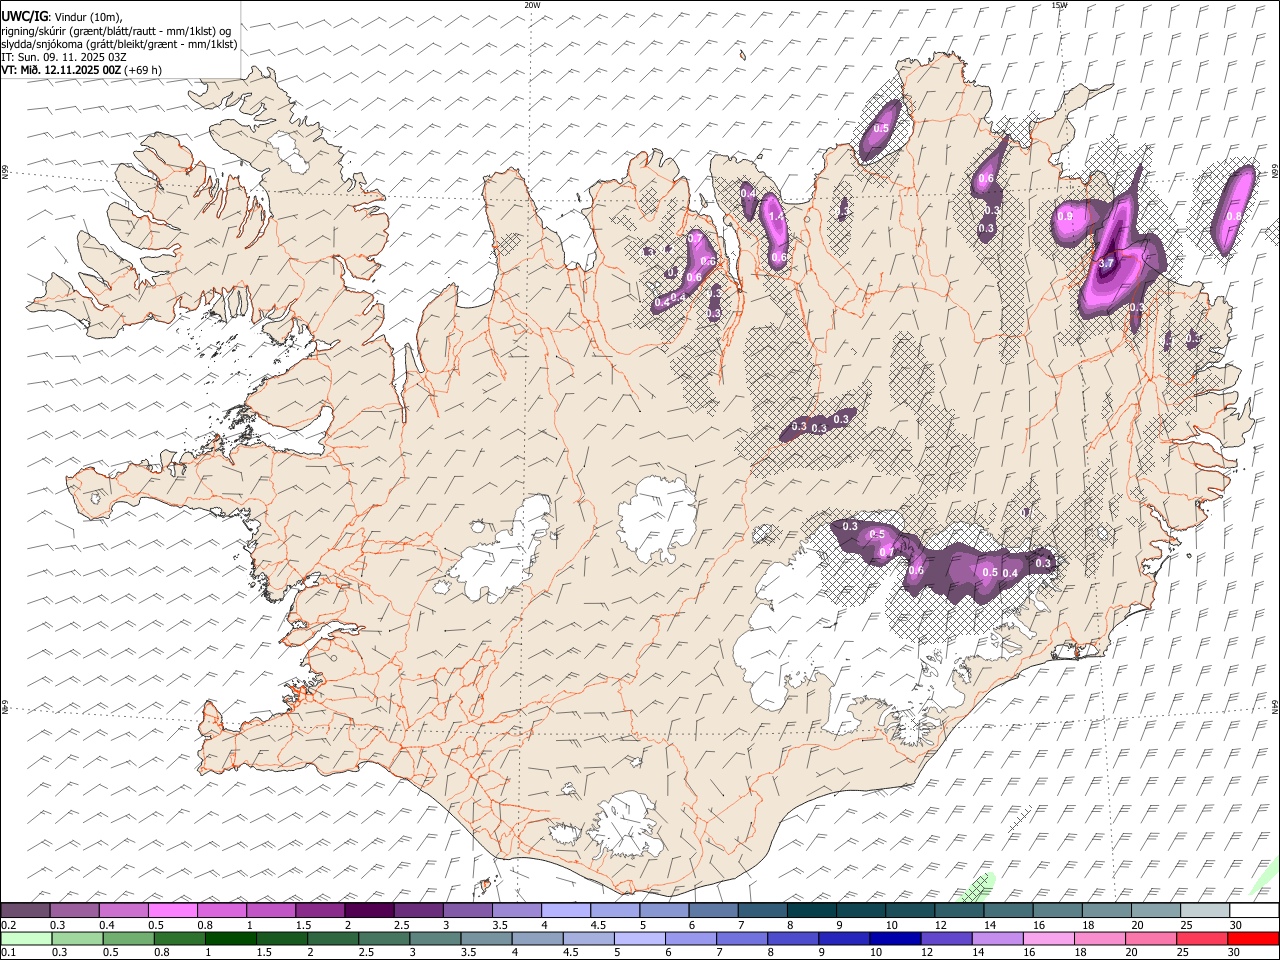Click the 'UWC/IG: Vindur (10m)' title line
The width and height of the screenshot is (1280, 960).
62,16
